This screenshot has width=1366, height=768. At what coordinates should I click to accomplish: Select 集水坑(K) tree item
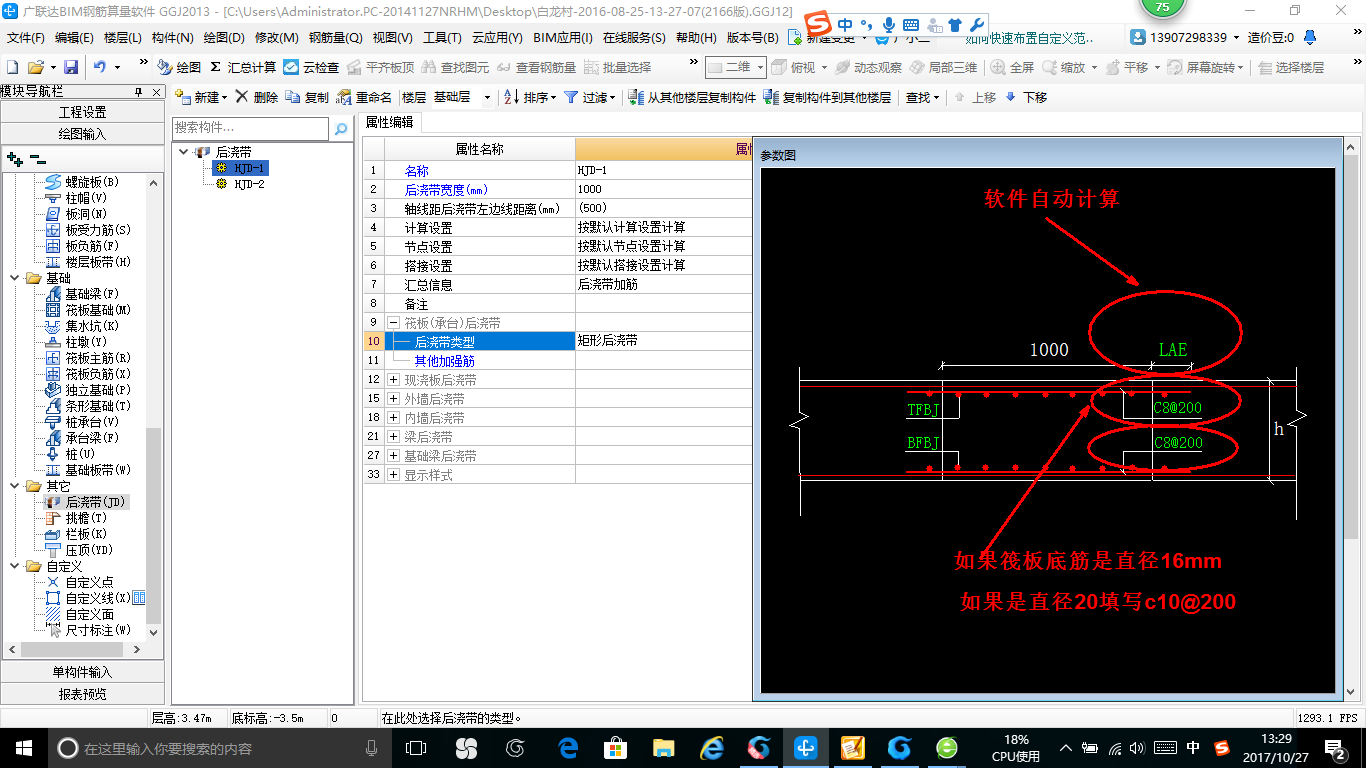coord(92,326)
